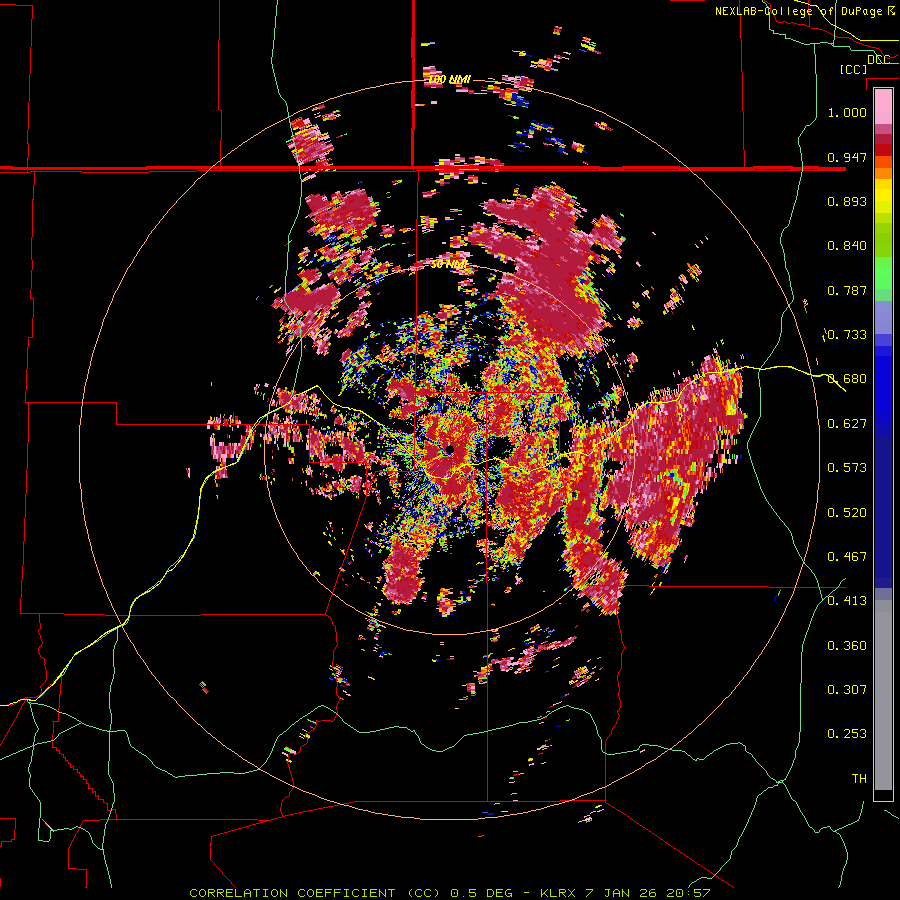Click the KLRX station identifier in footer
Screen dimensions: 900x900
click(559, 893)
